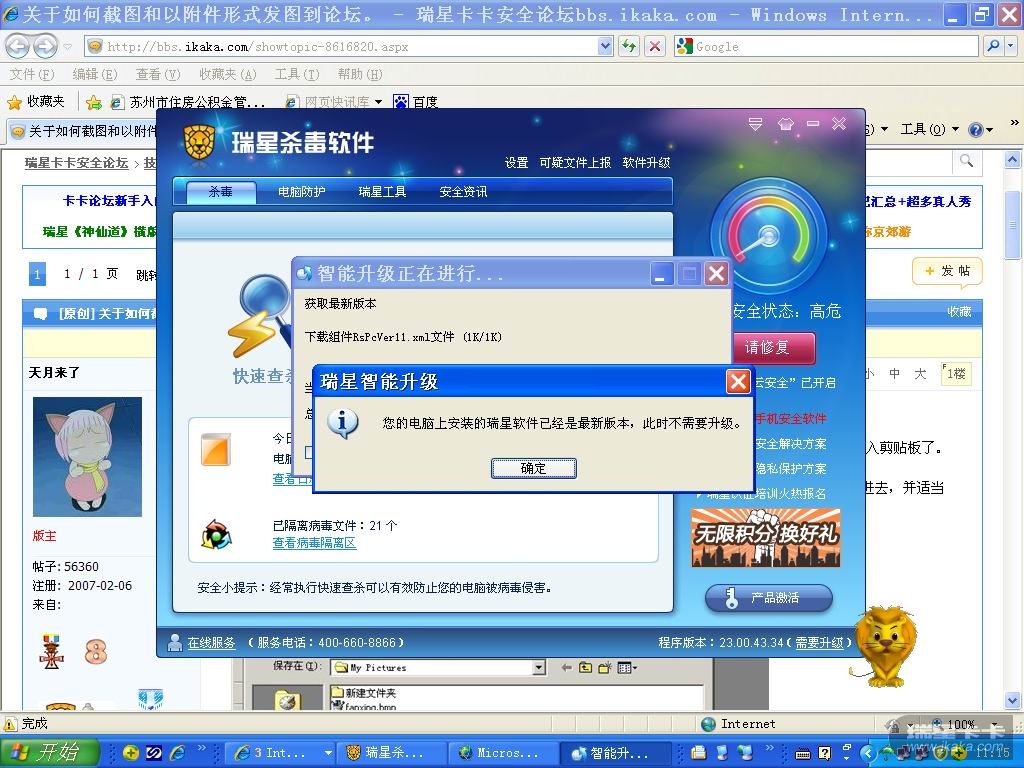The height and width of the screenshot is (768, 1024).
Task: Open the 100% zoom level dropdown
Action: click(994, 724)
